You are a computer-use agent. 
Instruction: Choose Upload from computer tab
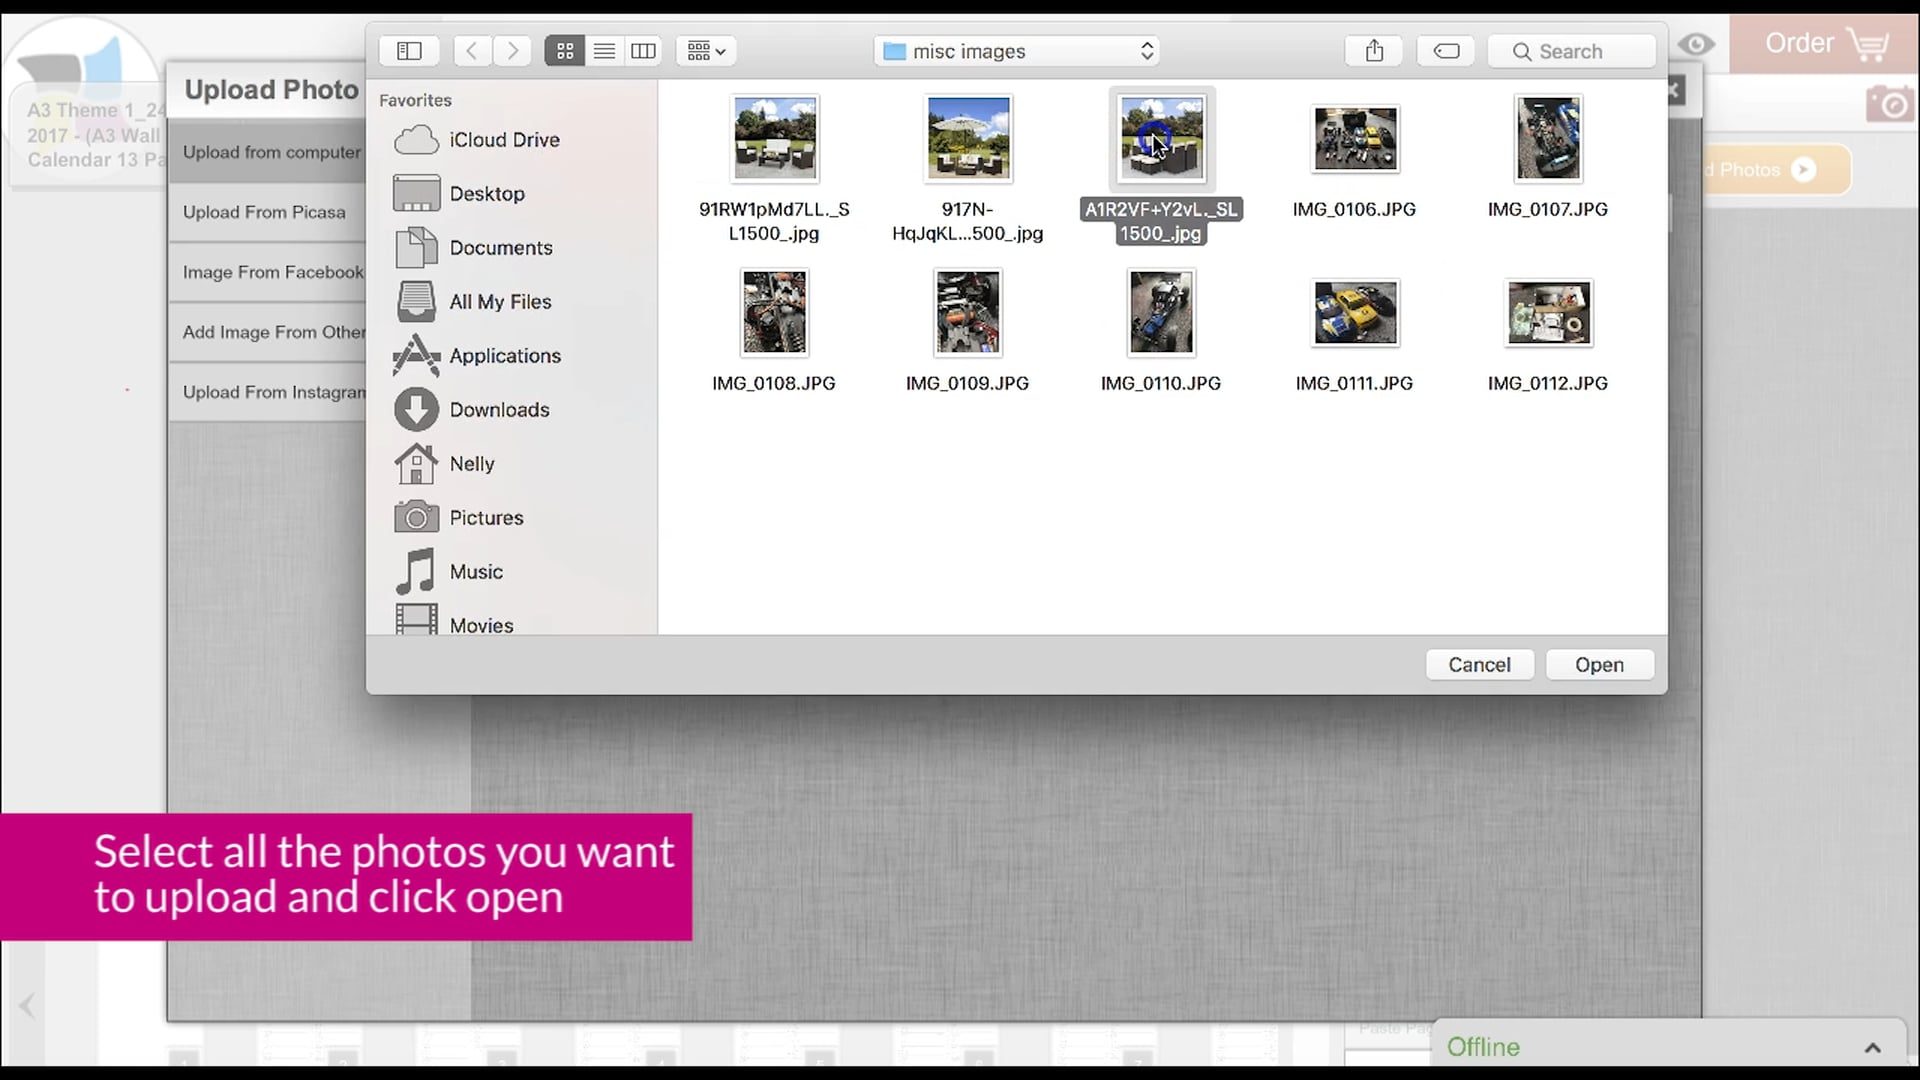pos(268,152)
